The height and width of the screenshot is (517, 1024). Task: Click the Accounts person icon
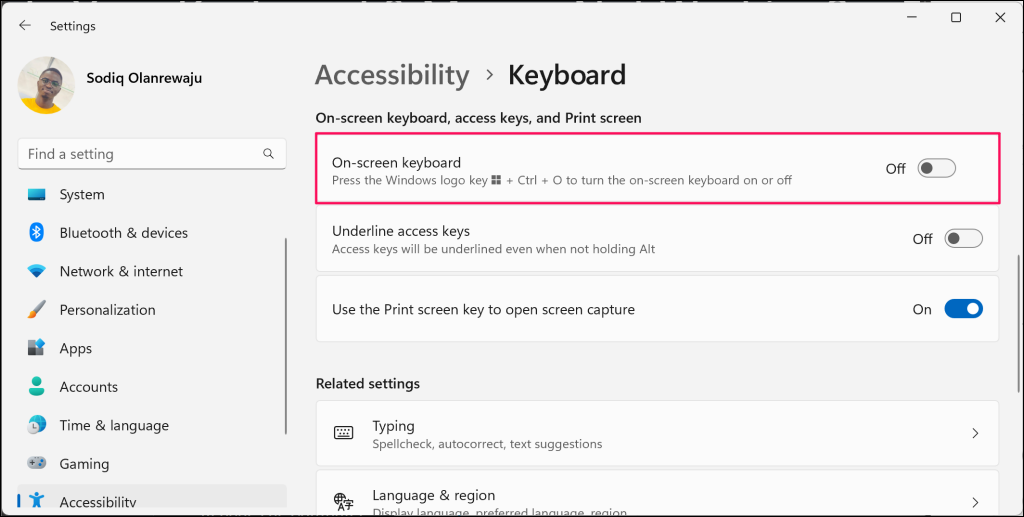pyautogui.click(x=37, y=387)
